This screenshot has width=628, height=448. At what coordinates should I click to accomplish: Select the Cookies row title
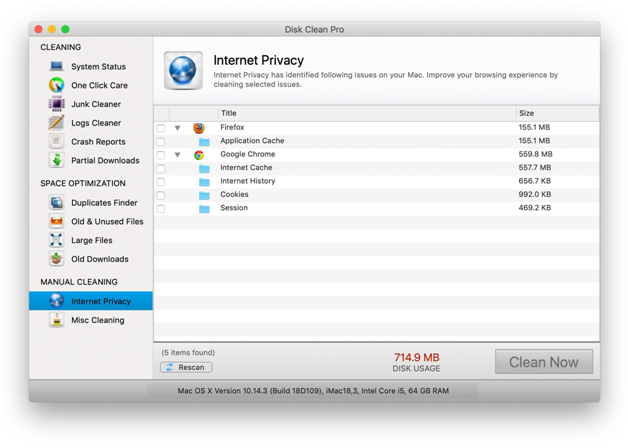(234, 194)
